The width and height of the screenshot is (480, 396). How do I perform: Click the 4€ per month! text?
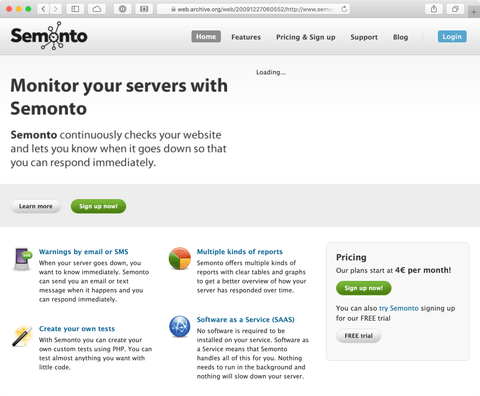coord(423,270)
